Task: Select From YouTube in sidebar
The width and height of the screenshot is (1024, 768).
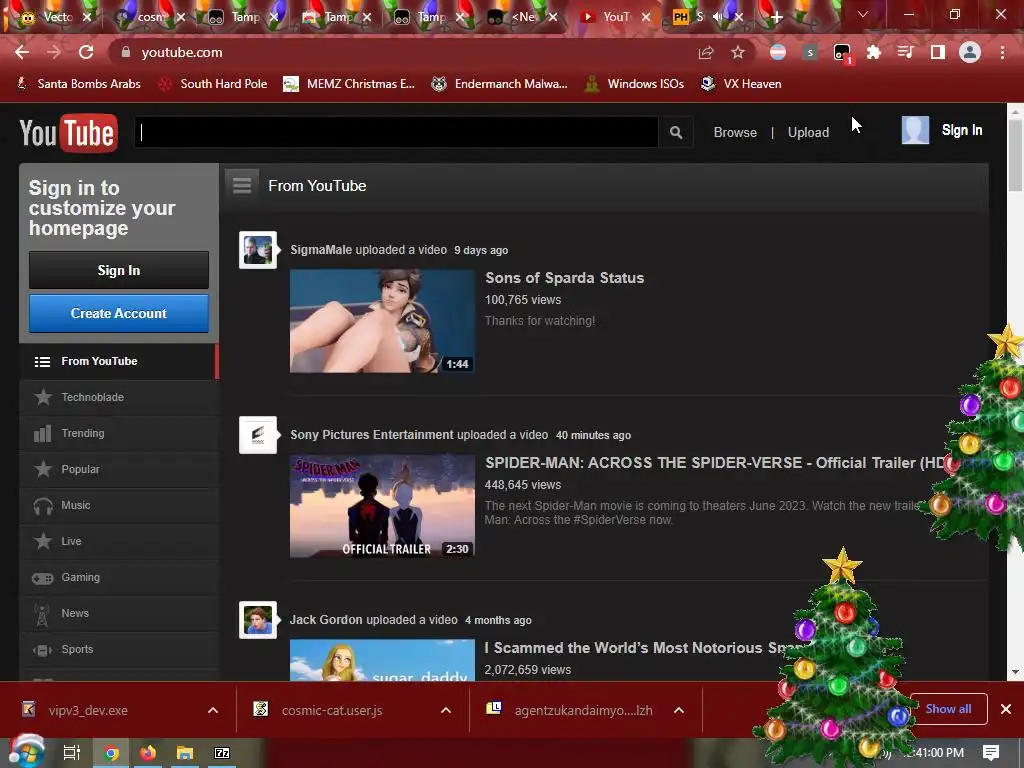Action: 119,361
